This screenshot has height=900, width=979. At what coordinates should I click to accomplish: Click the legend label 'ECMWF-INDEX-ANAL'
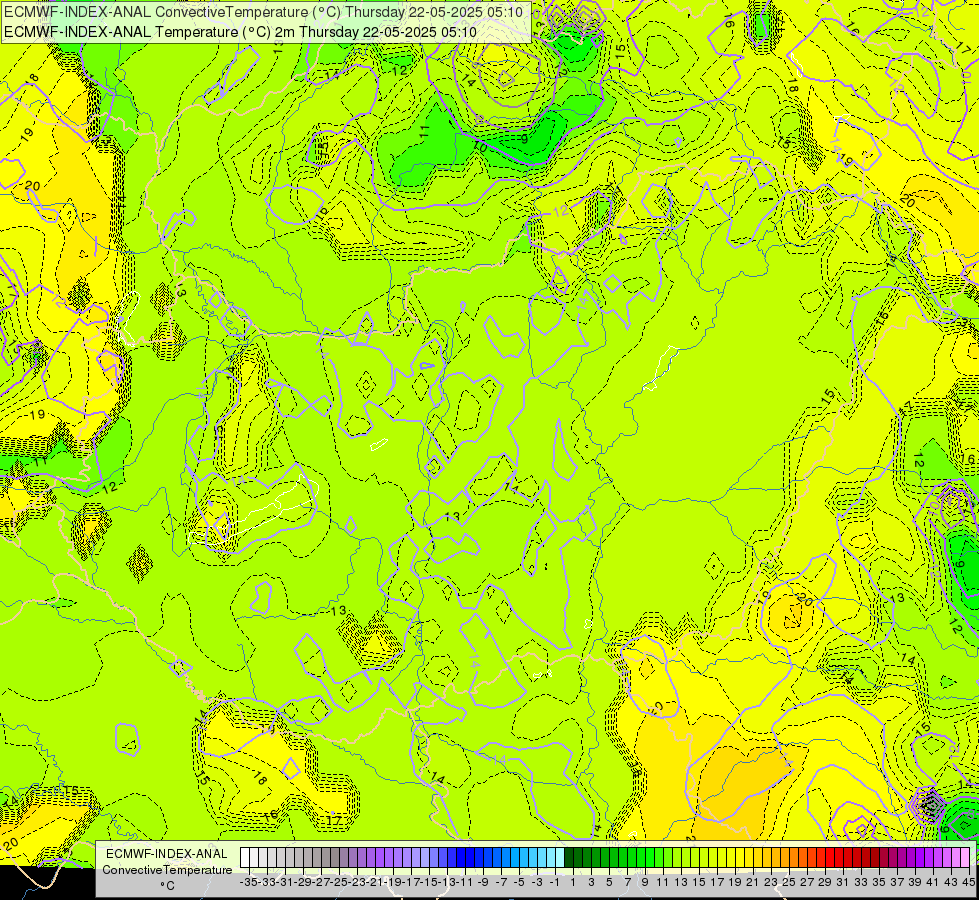point(167,854)
